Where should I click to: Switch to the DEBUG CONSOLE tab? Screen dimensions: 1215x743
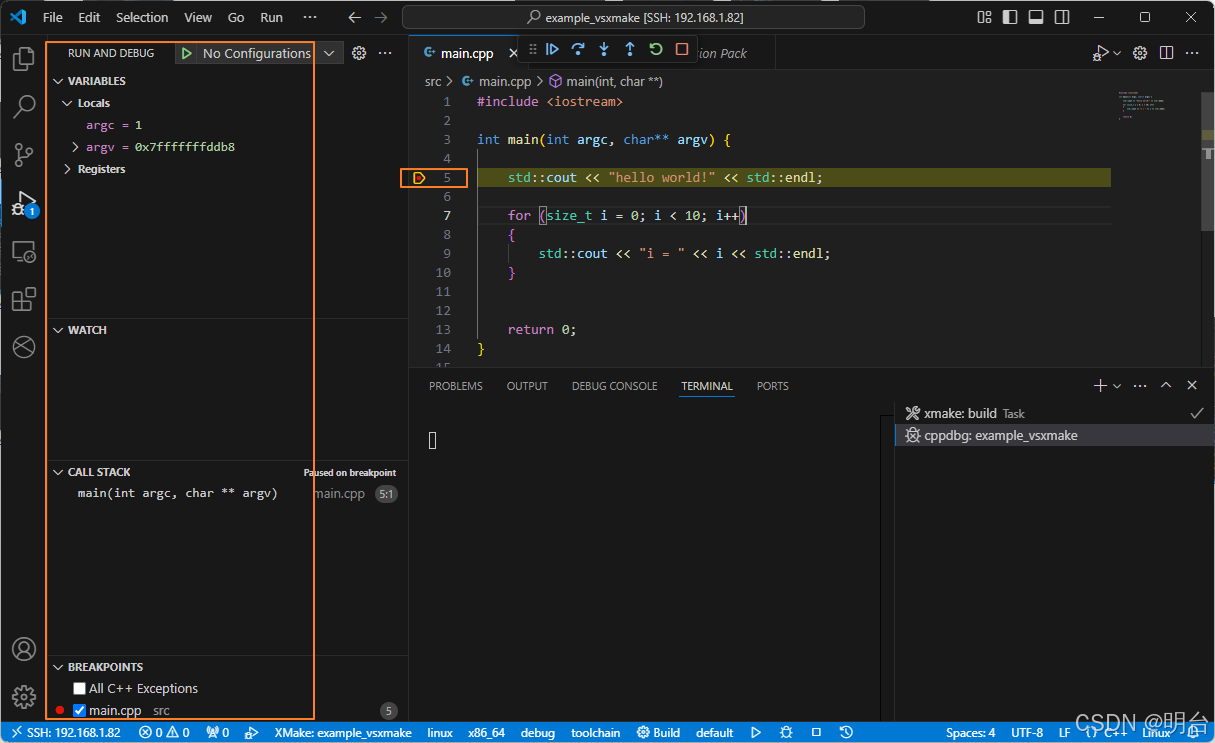coord(615,386)
